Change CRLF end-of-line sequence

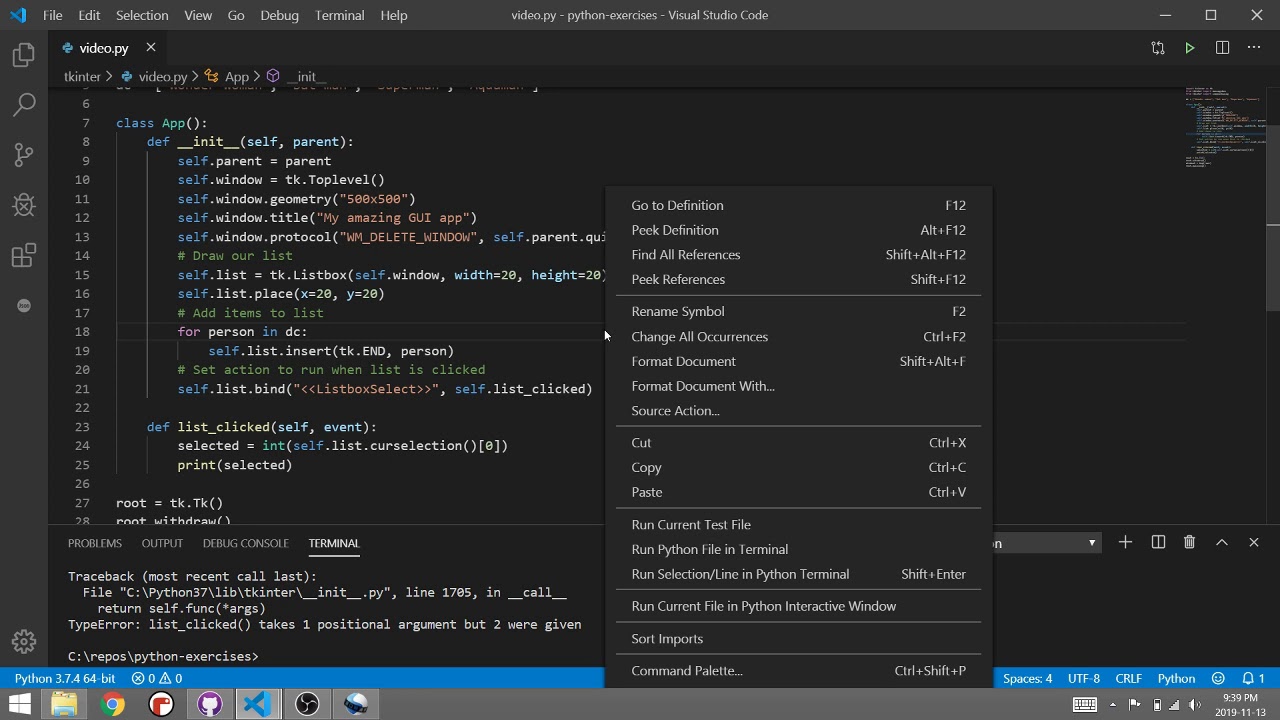(x=1128, y=678)
